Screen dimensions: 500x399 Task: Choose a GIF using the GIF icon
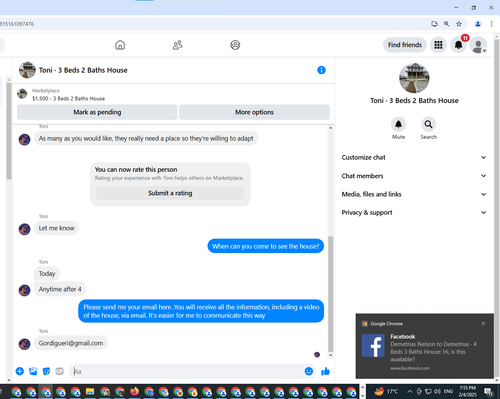[x=60, y=371]
